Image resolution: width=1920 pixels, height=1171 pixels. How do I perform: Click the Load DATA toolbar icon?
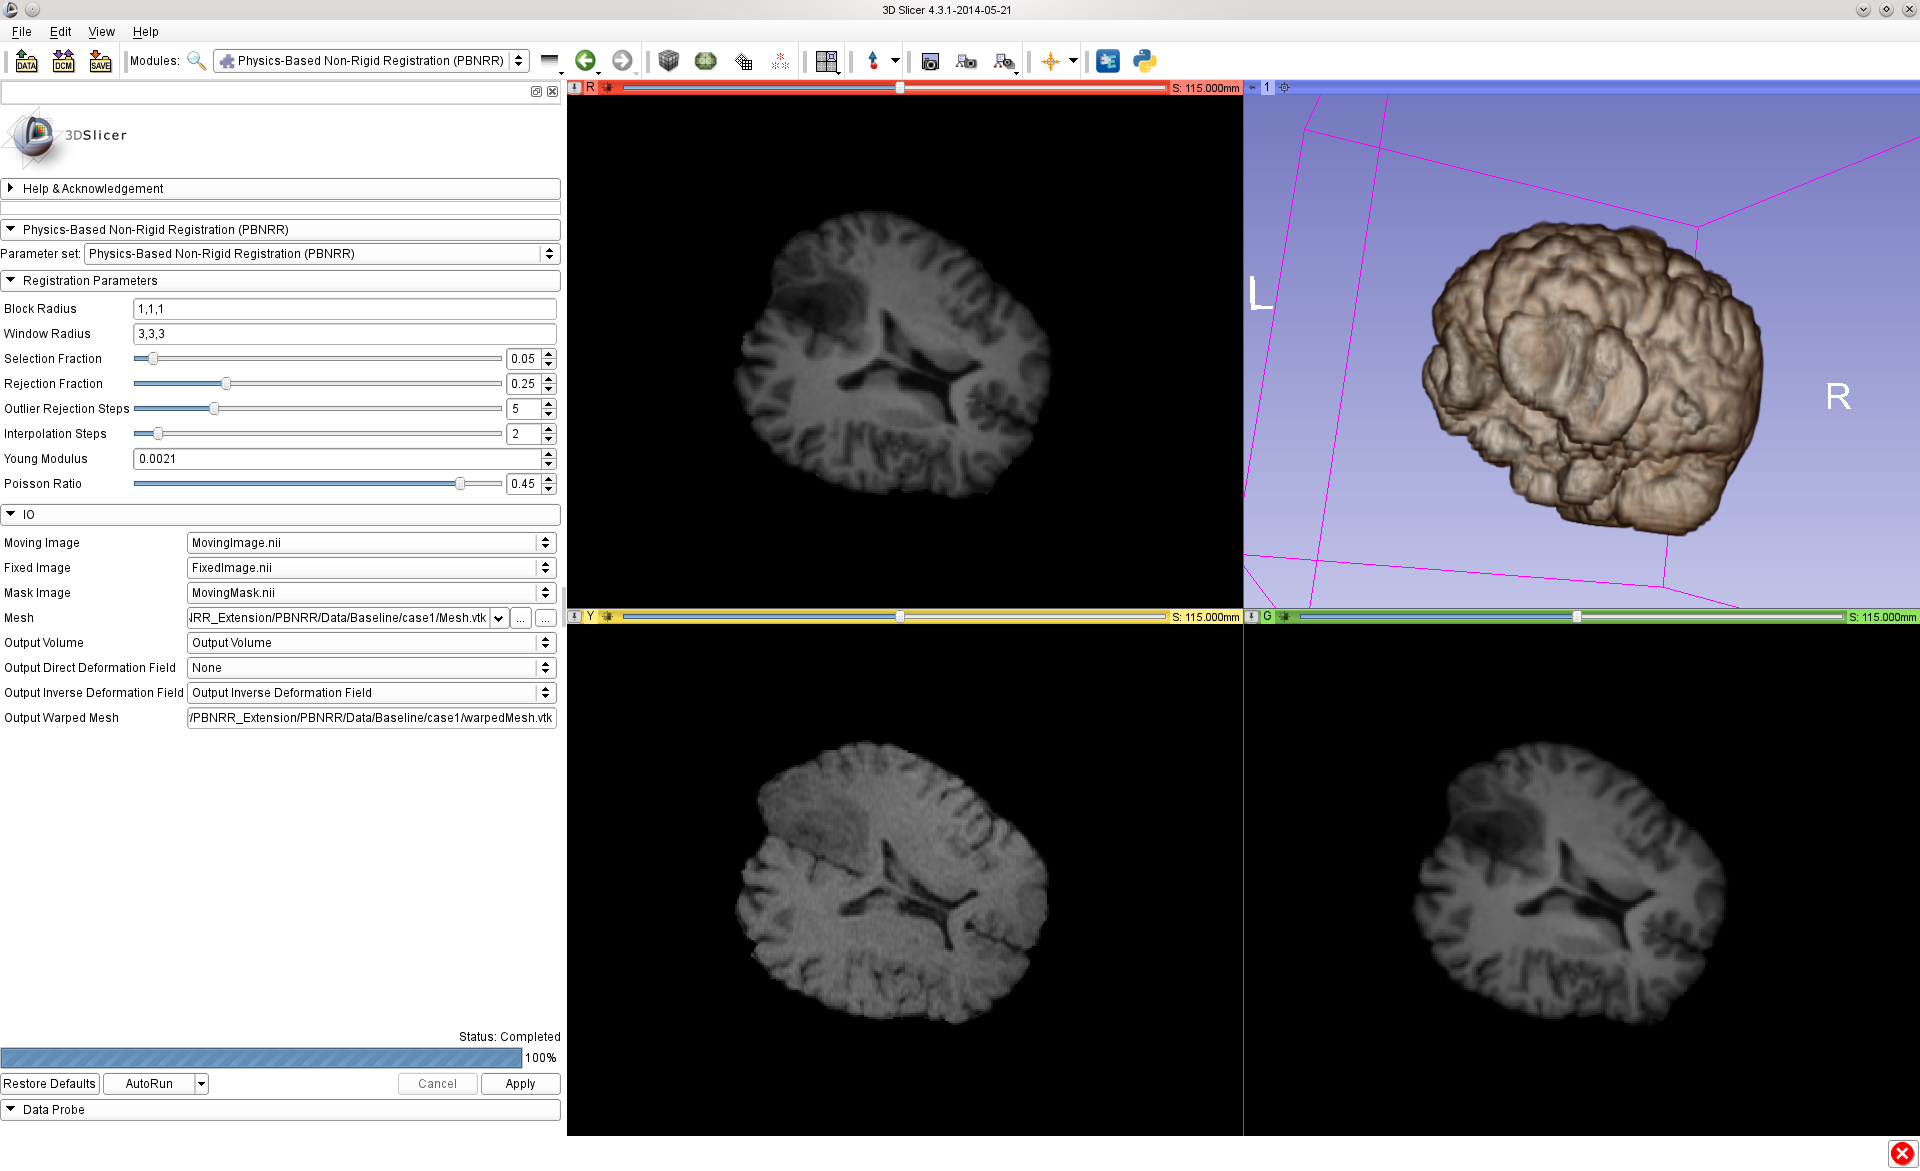pyautogui.click(x=27, y=61)
